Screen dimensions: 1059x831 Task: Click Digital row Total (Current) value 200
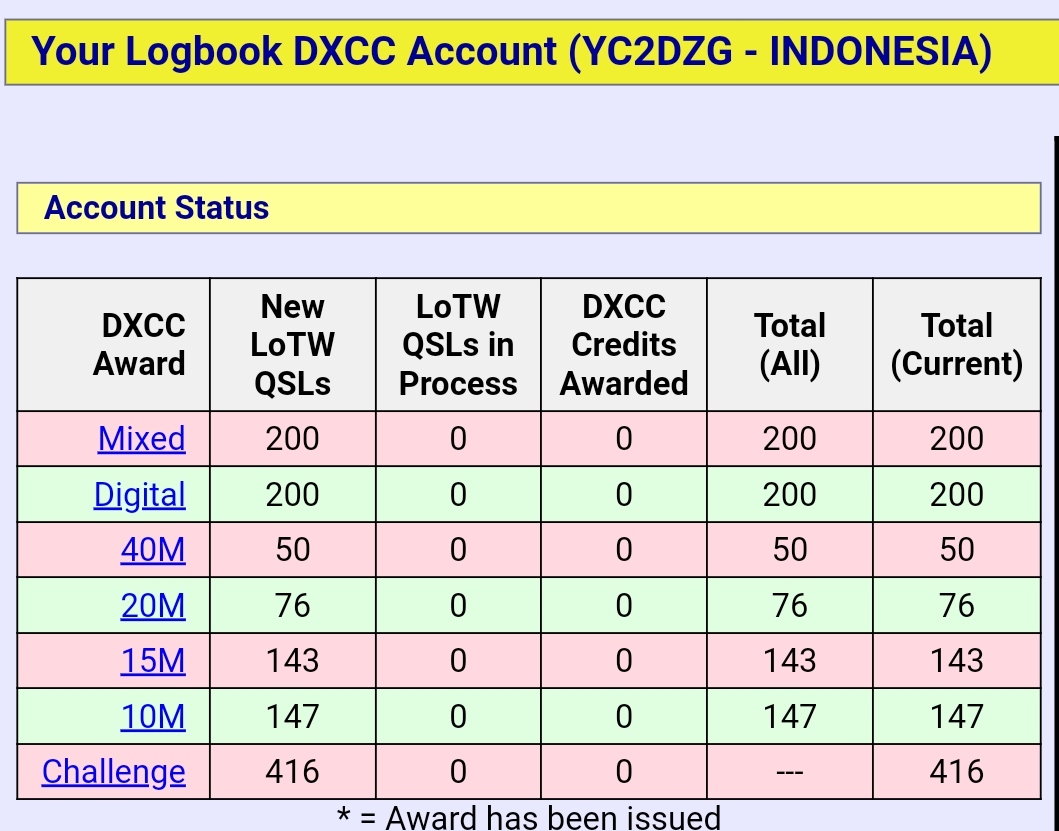tap(956, 495)
